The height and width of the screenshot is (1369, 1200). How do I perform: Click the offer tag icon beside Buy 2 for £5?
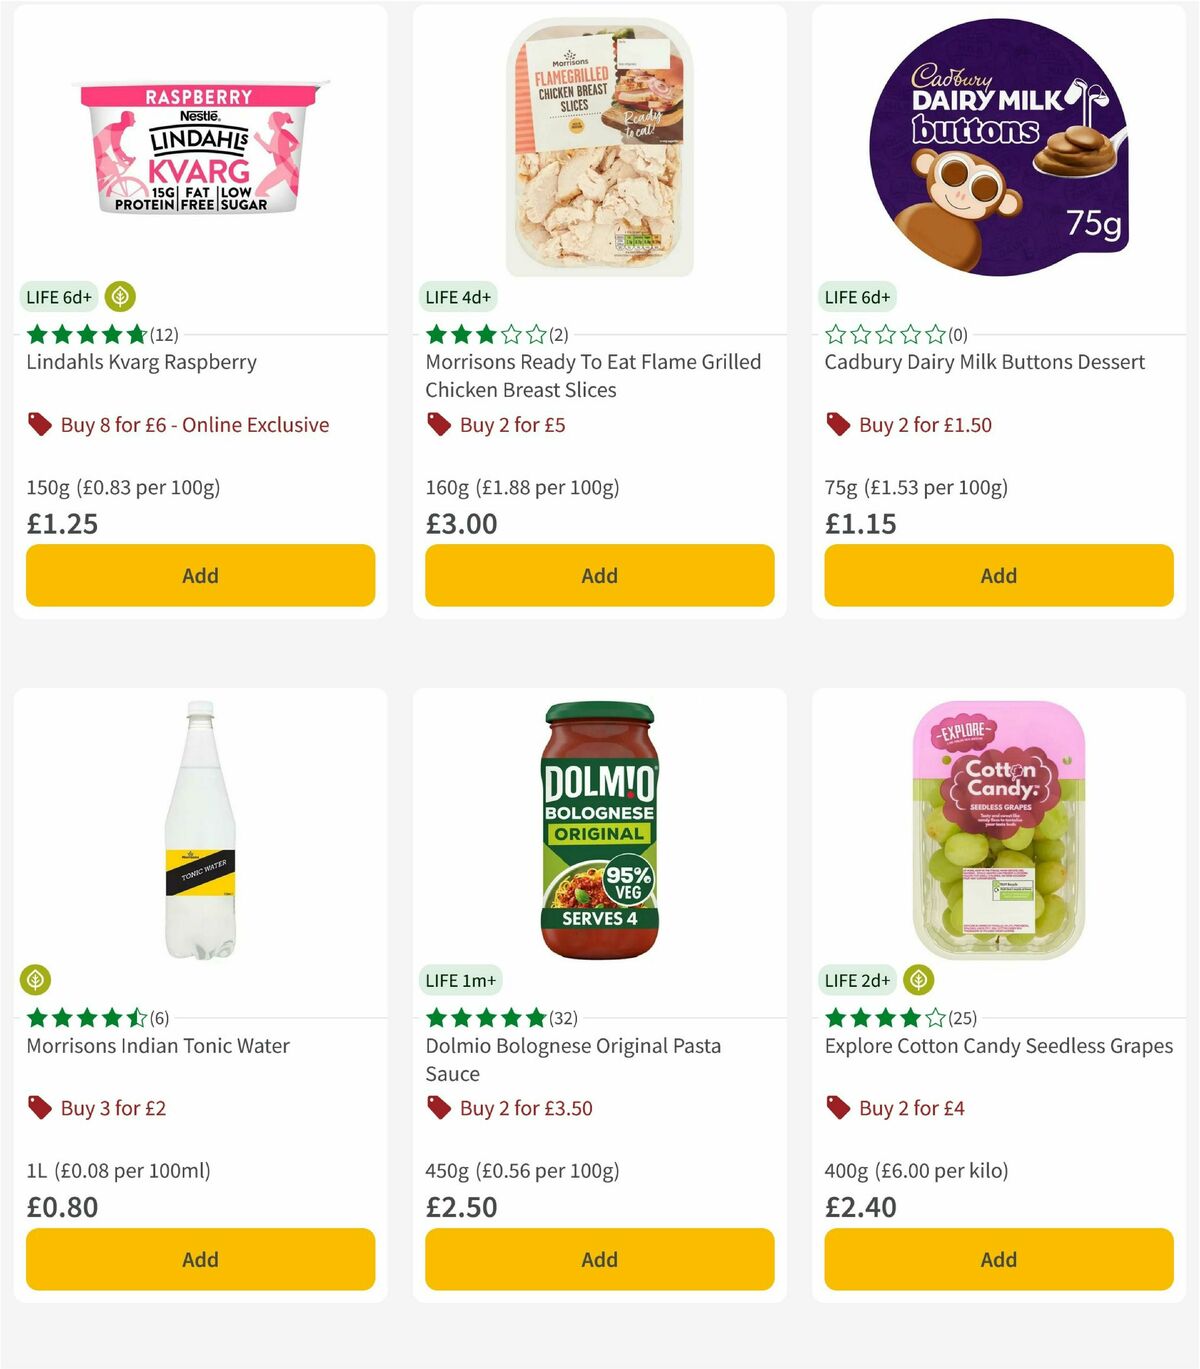coord(438,425)
